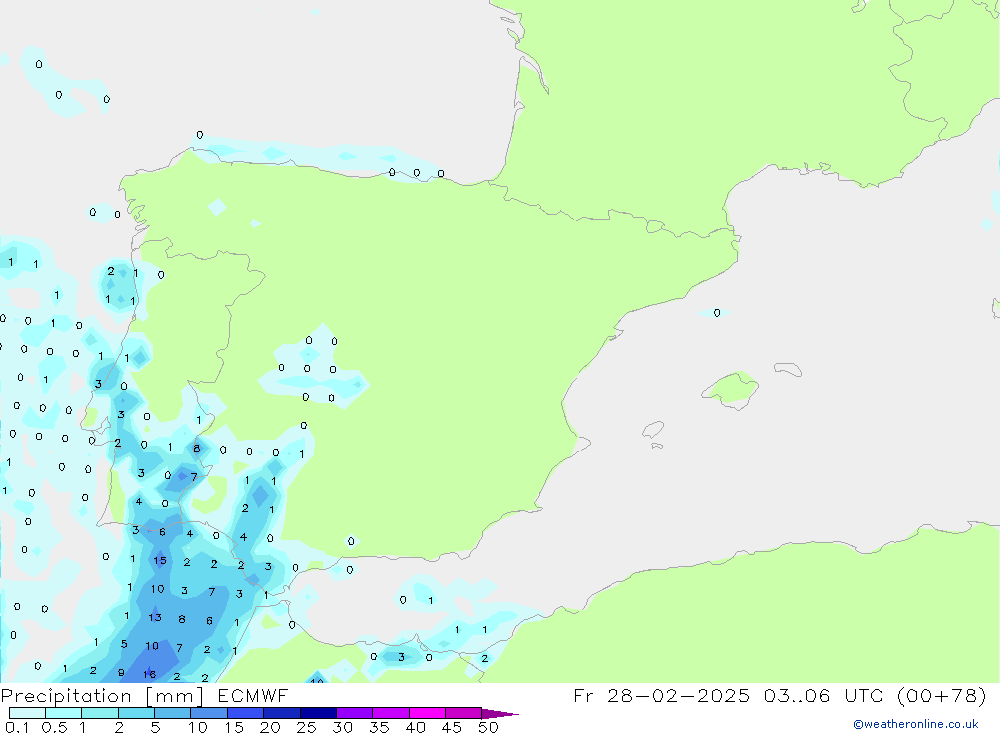Click the 15–20 mm royal blue legend swatch
Image resolution: width=1000 pixels, height=733 pixels.
point(246,713)
